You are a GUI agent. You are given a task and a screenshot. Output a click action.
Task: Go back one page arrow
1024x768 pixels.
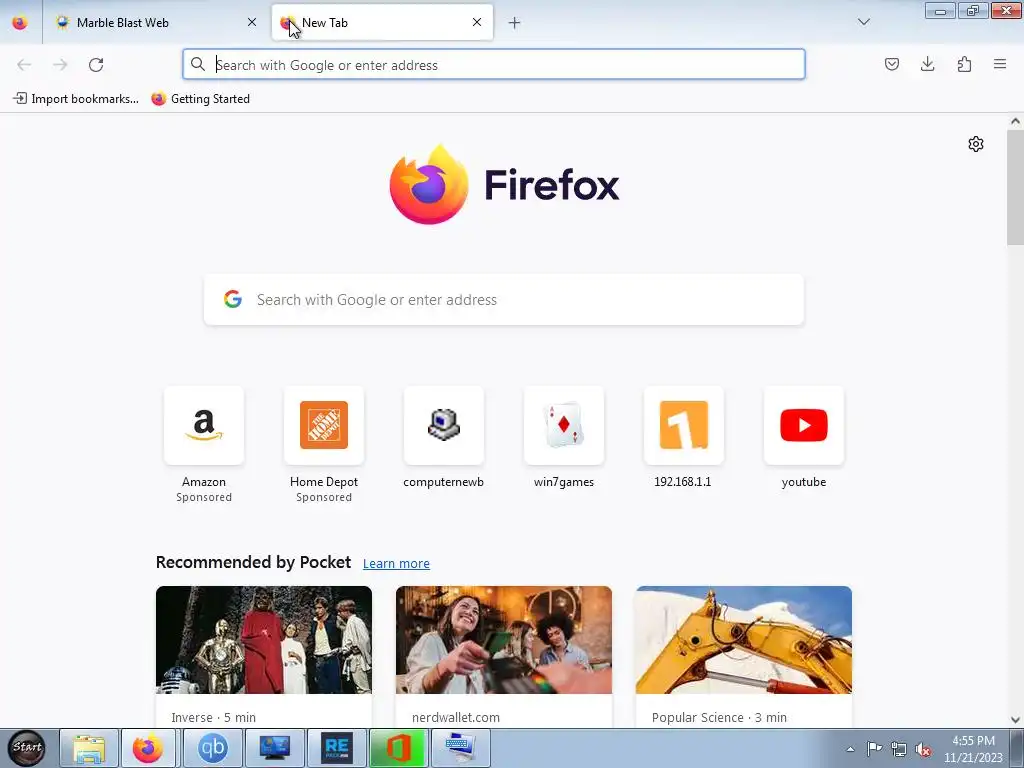point(24,65)
